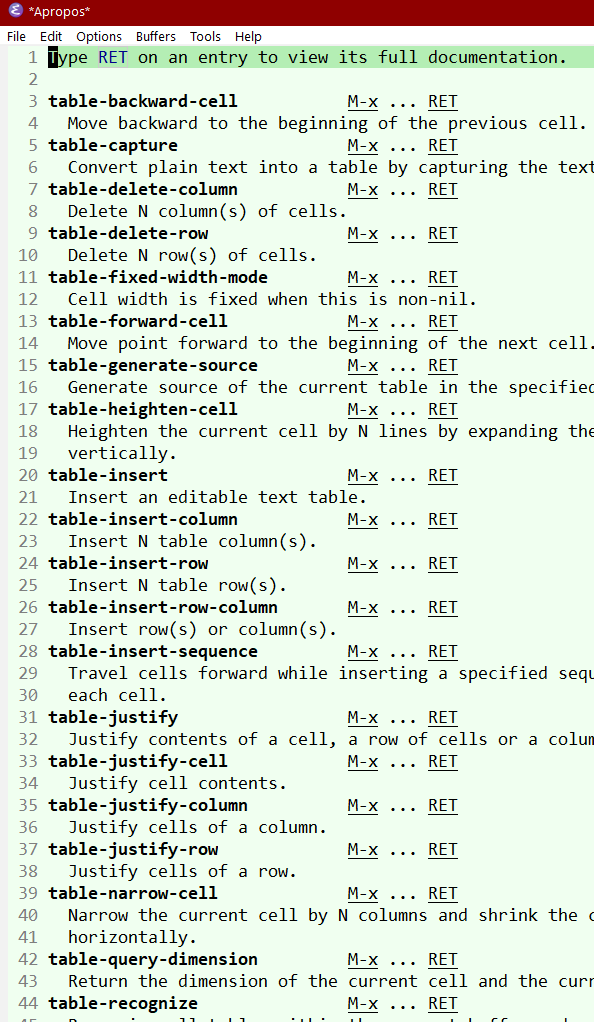This screenshot has width=594, height=1022.
Task: Click M-x for table-query-dimension
Action: [x=362, y=959]
